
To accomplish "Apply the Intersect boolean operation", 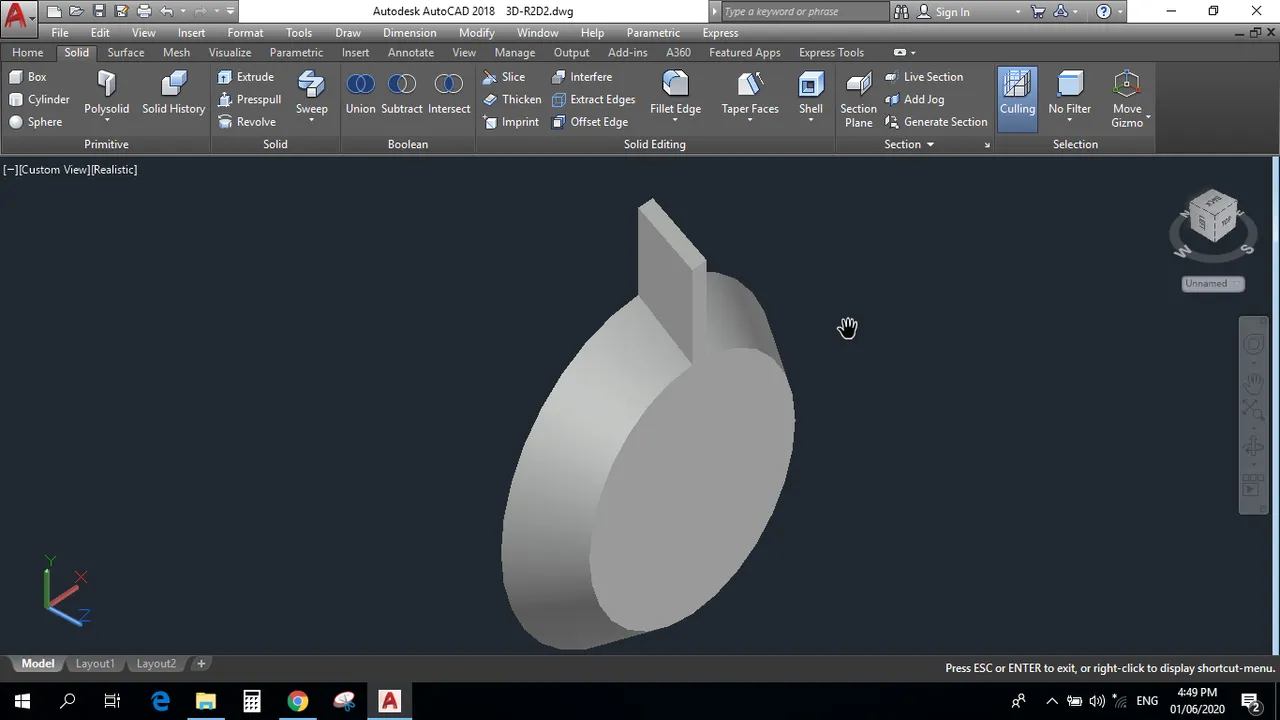I will (449, 94).
